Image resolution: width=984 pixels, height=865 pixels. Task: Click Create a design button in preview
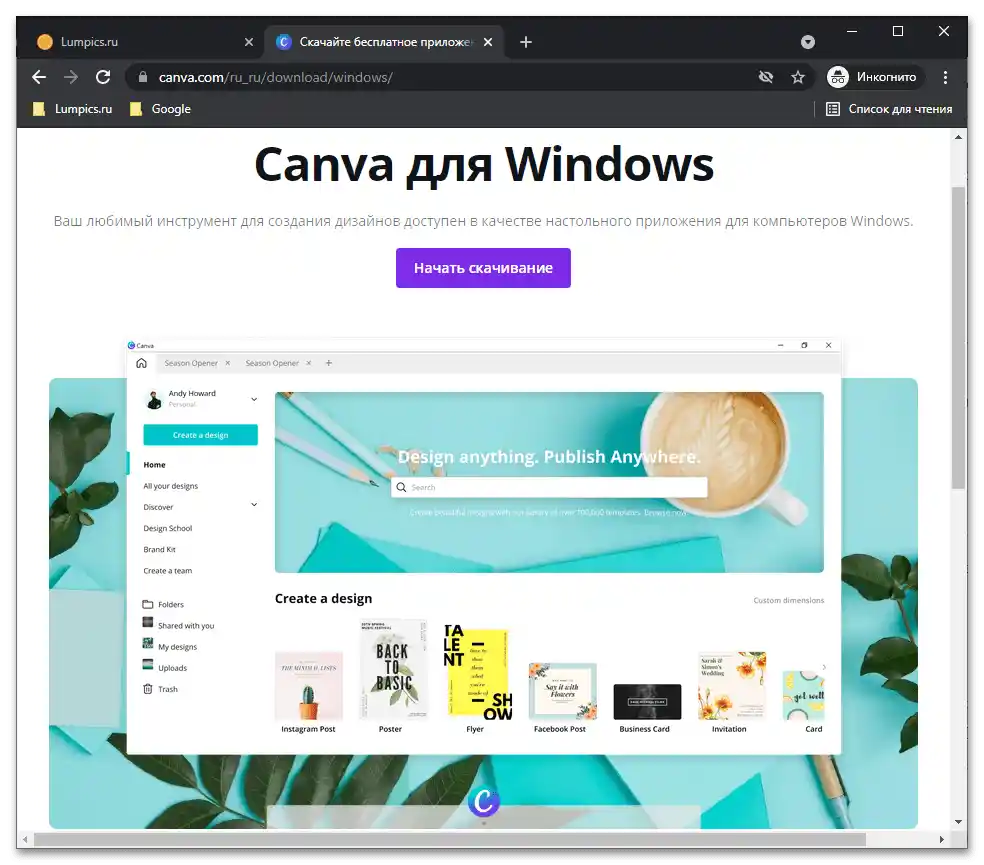200,435
